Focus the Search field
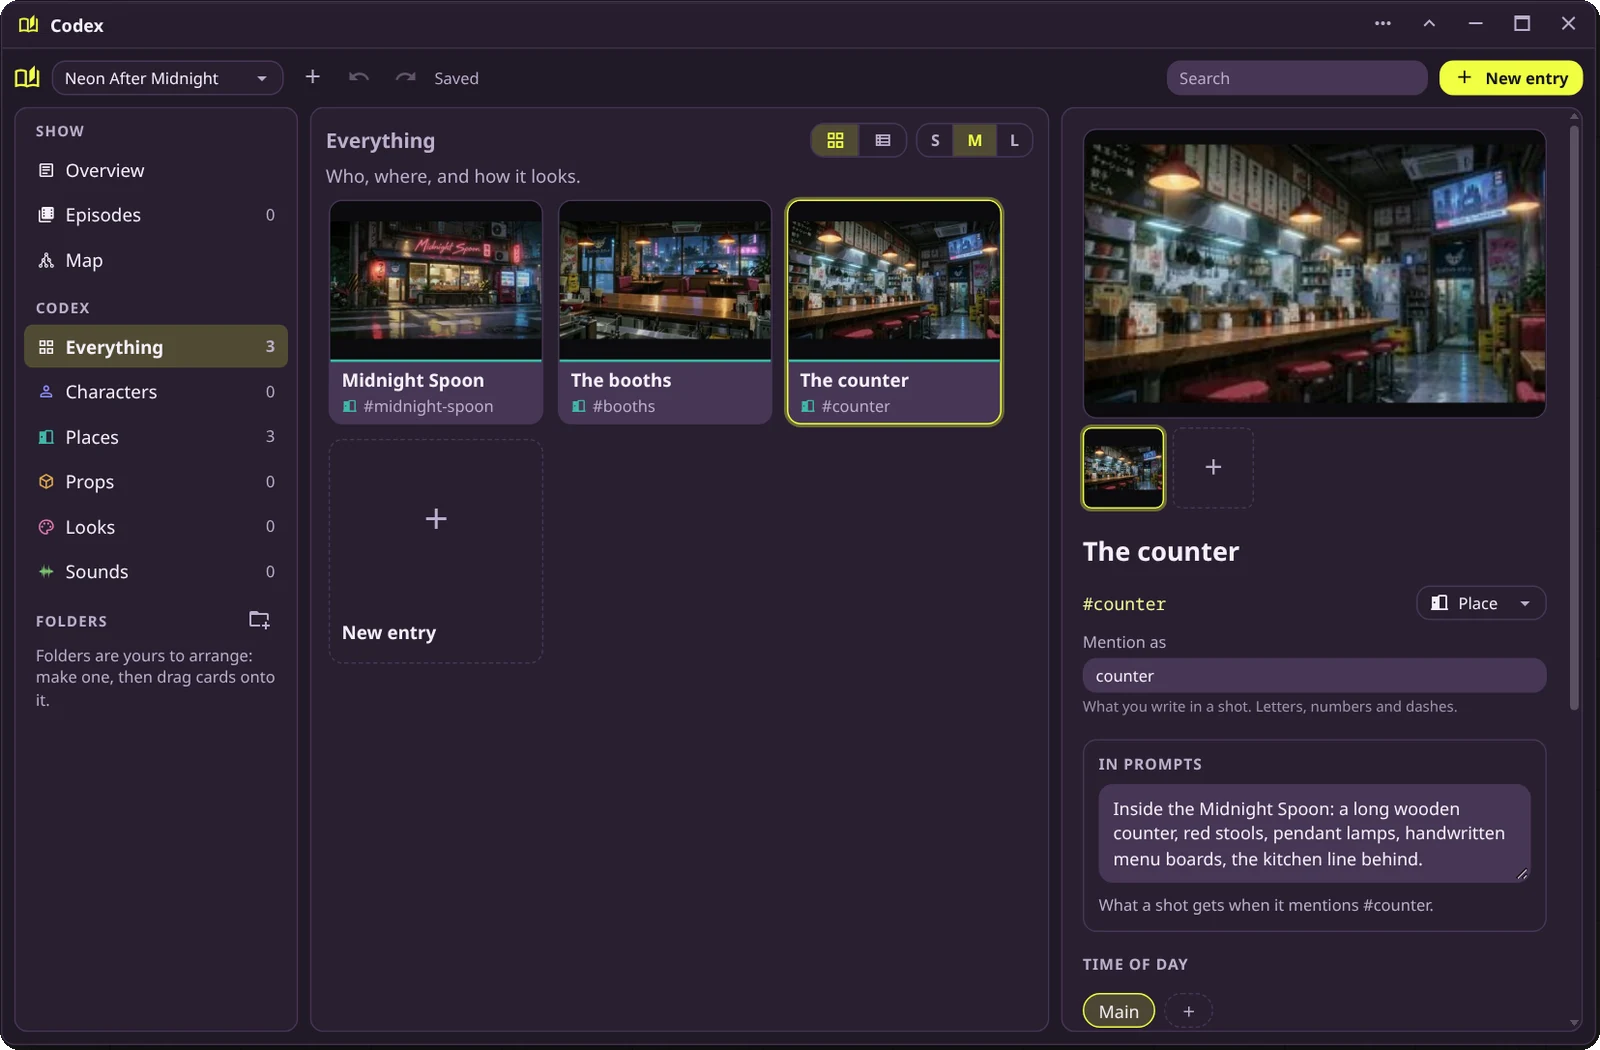 click(x=1296, y=78)
